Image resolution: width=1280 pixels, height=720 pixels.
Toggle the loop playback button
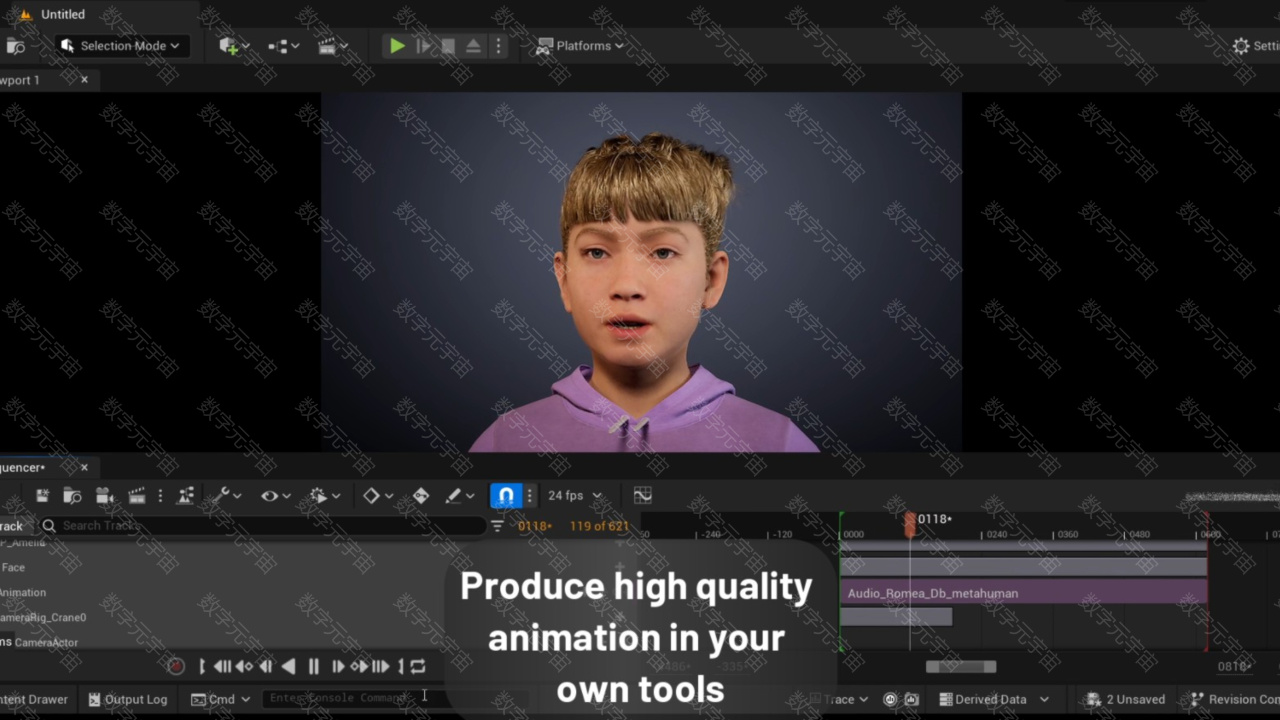click(x=418, y=666)
